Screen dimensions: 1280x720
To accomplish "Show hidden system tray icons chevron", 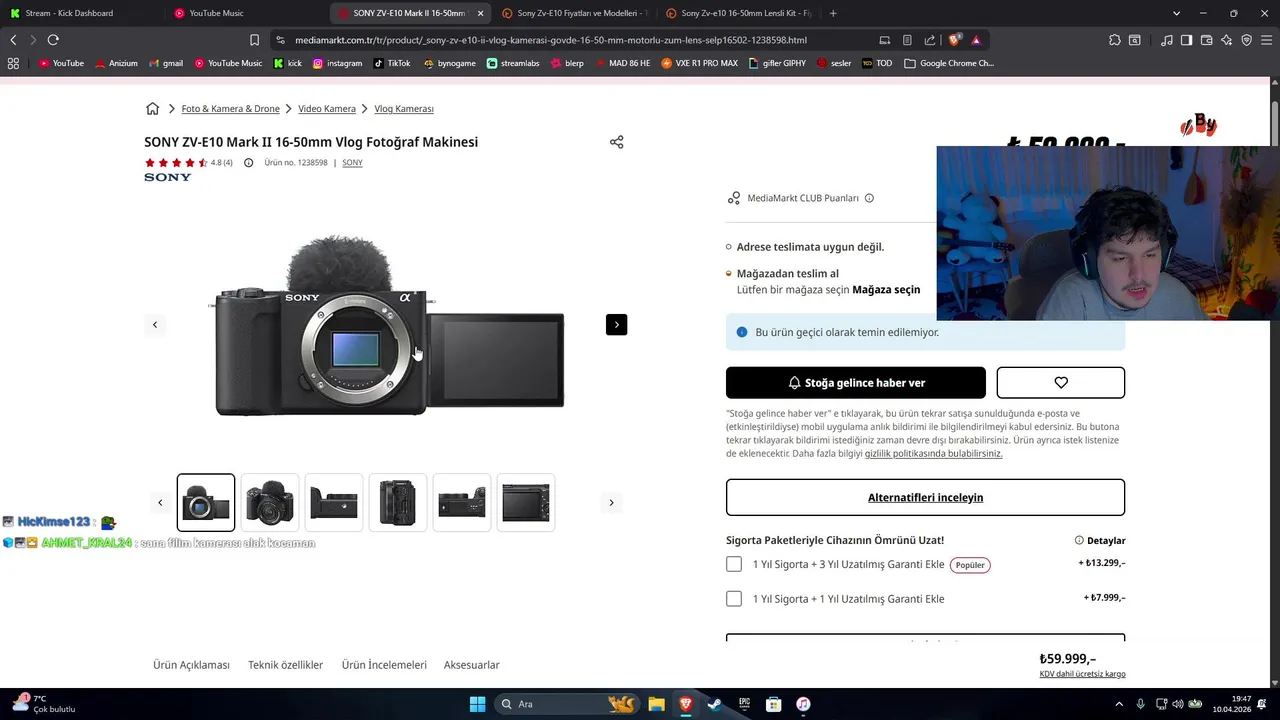I will 1119,704.
